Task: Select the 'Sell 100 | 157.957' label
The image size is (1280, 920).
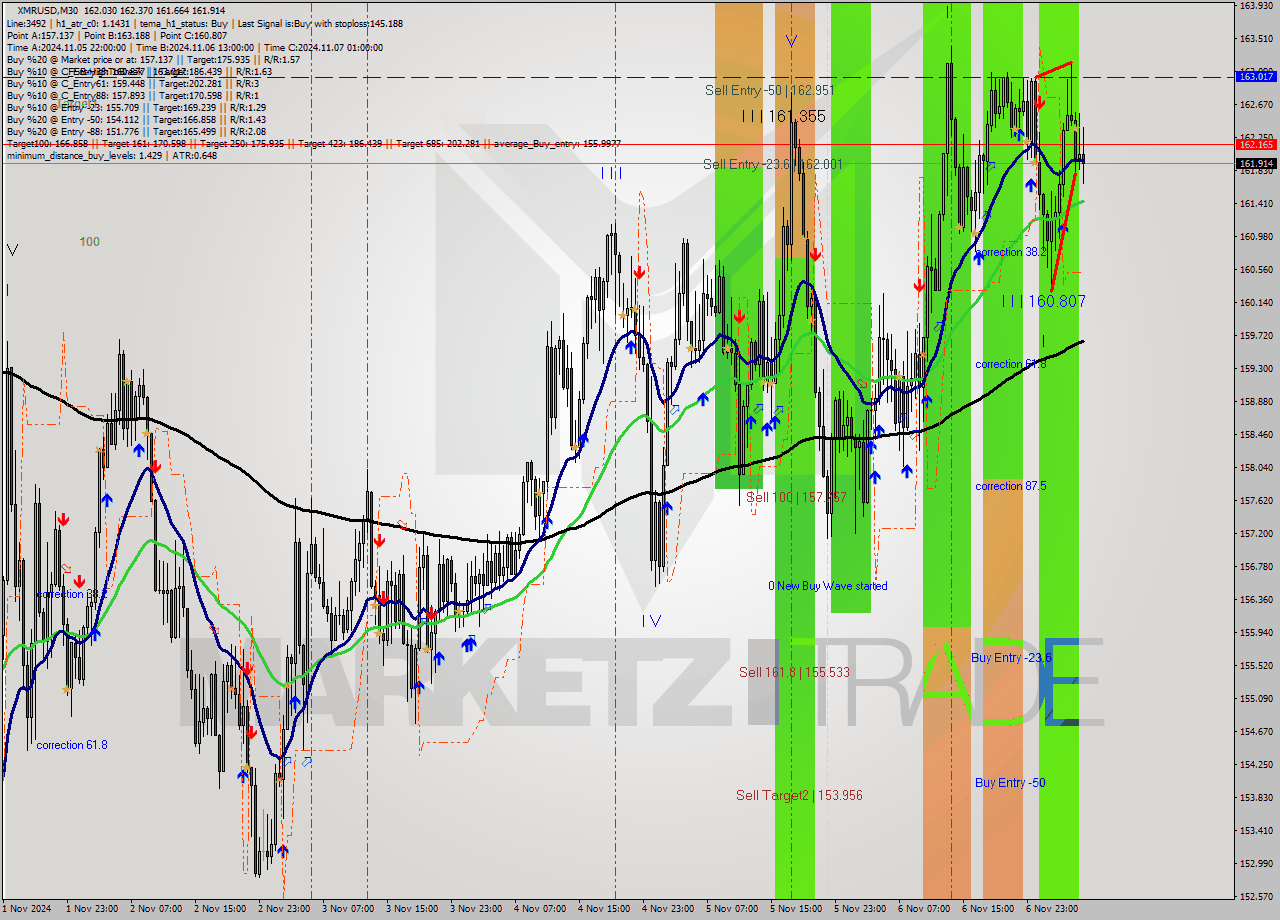Action: pyautogui.click(x=796, y=497)
